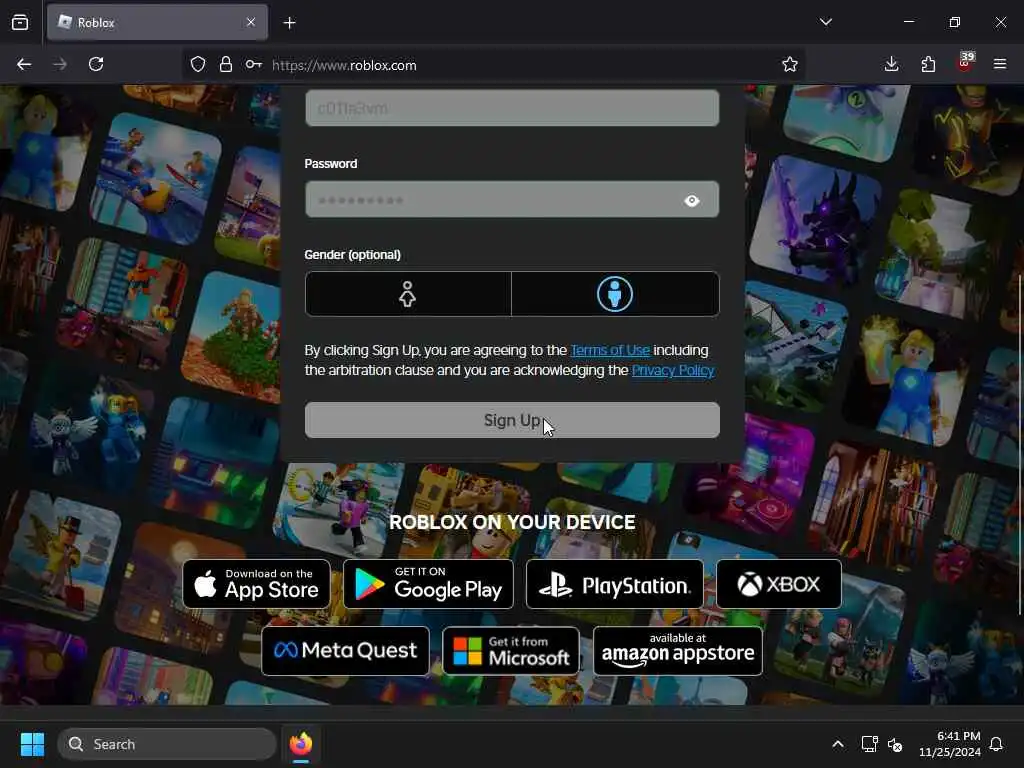Screen dimensions: 1024x768
Task: Click the roblox.com address bar
Action: point(496,65)
